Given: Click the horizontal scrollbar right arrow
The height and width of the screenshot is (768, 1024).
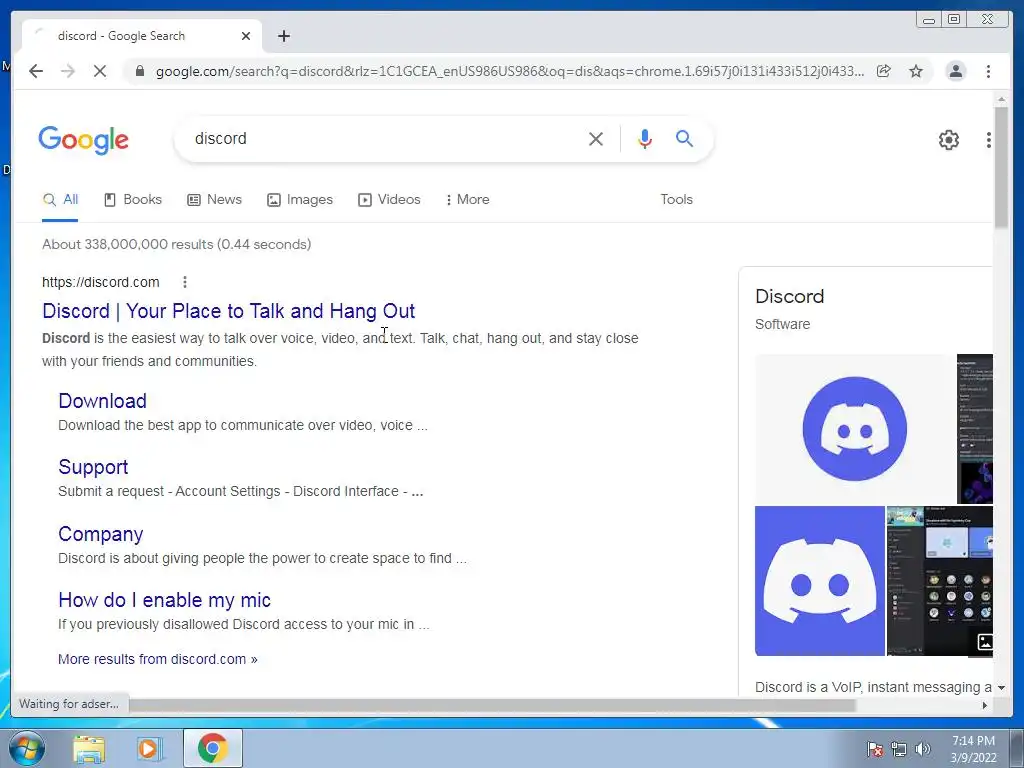Looking at the screenshot, I should 985,705.
